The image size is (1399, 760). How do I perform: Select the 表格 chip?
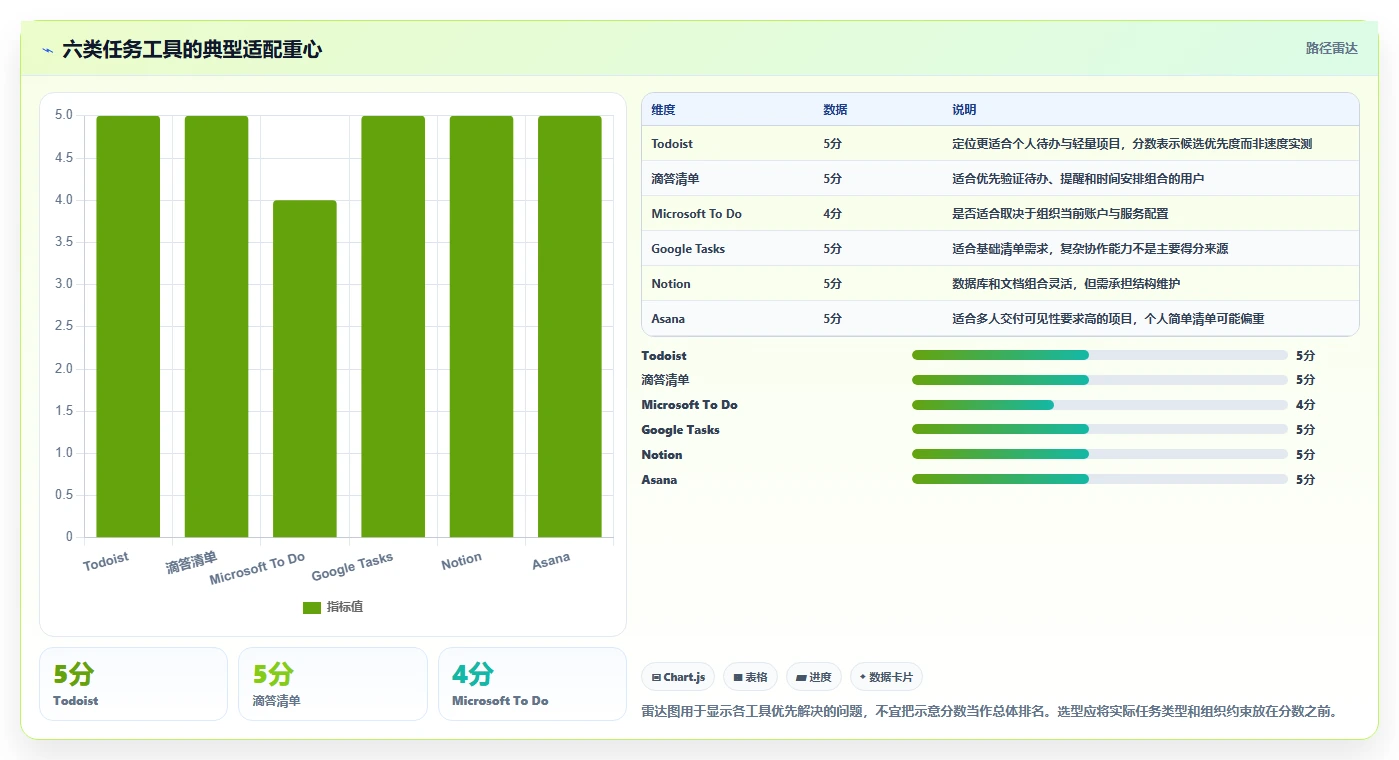point(751,677)
